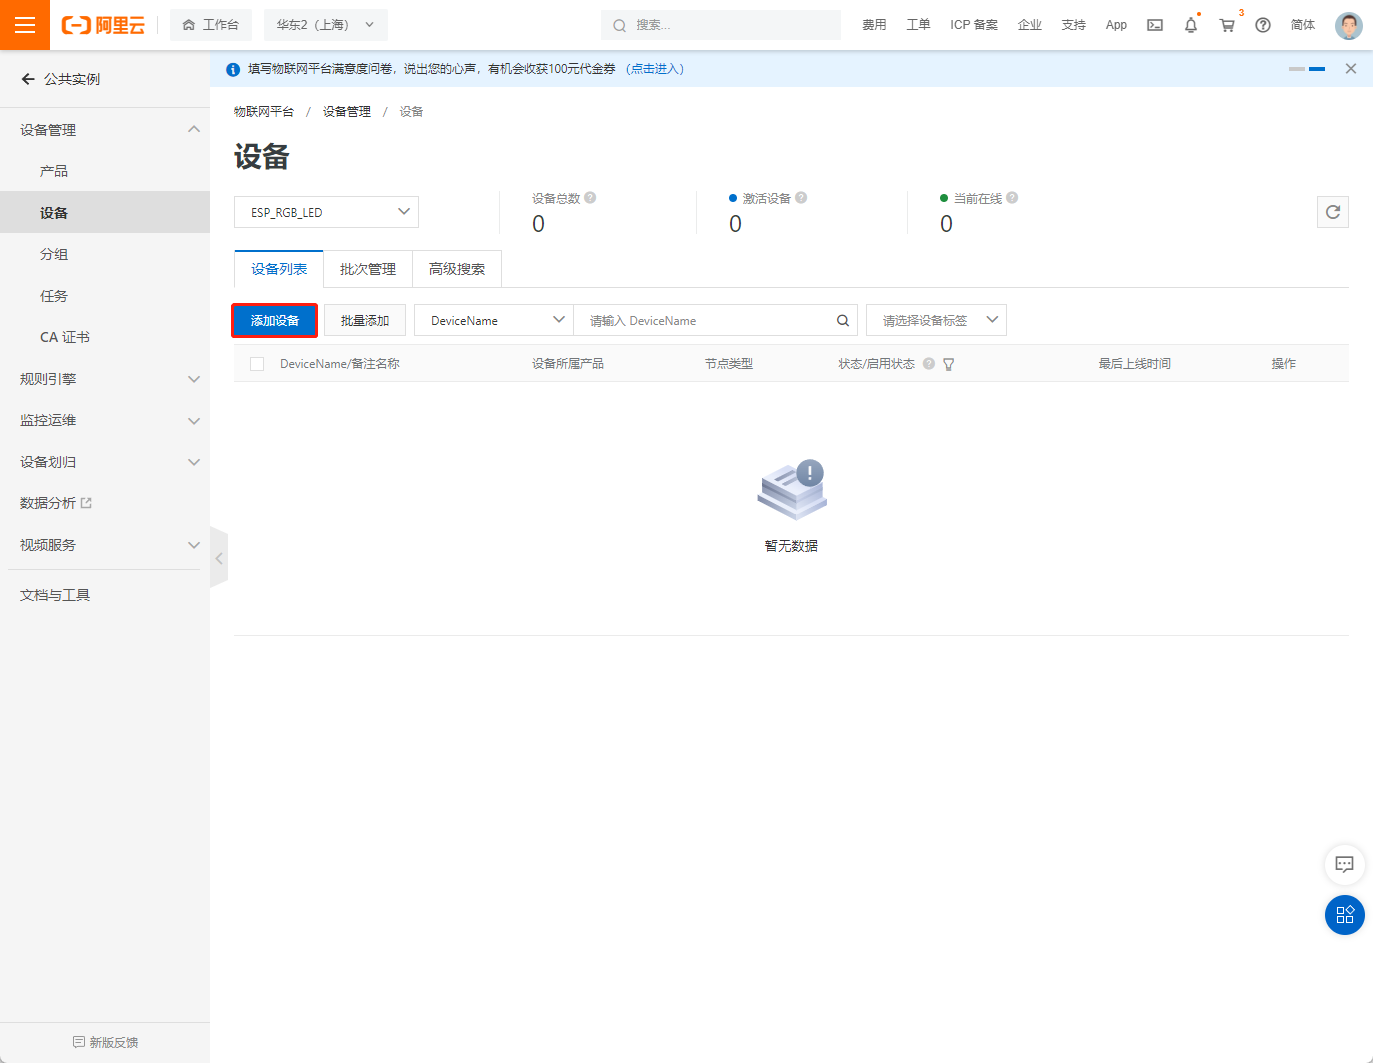The image size is (1373, 1063).
Task: Open the survey via 点击进入 link
Action: [654, 68]
